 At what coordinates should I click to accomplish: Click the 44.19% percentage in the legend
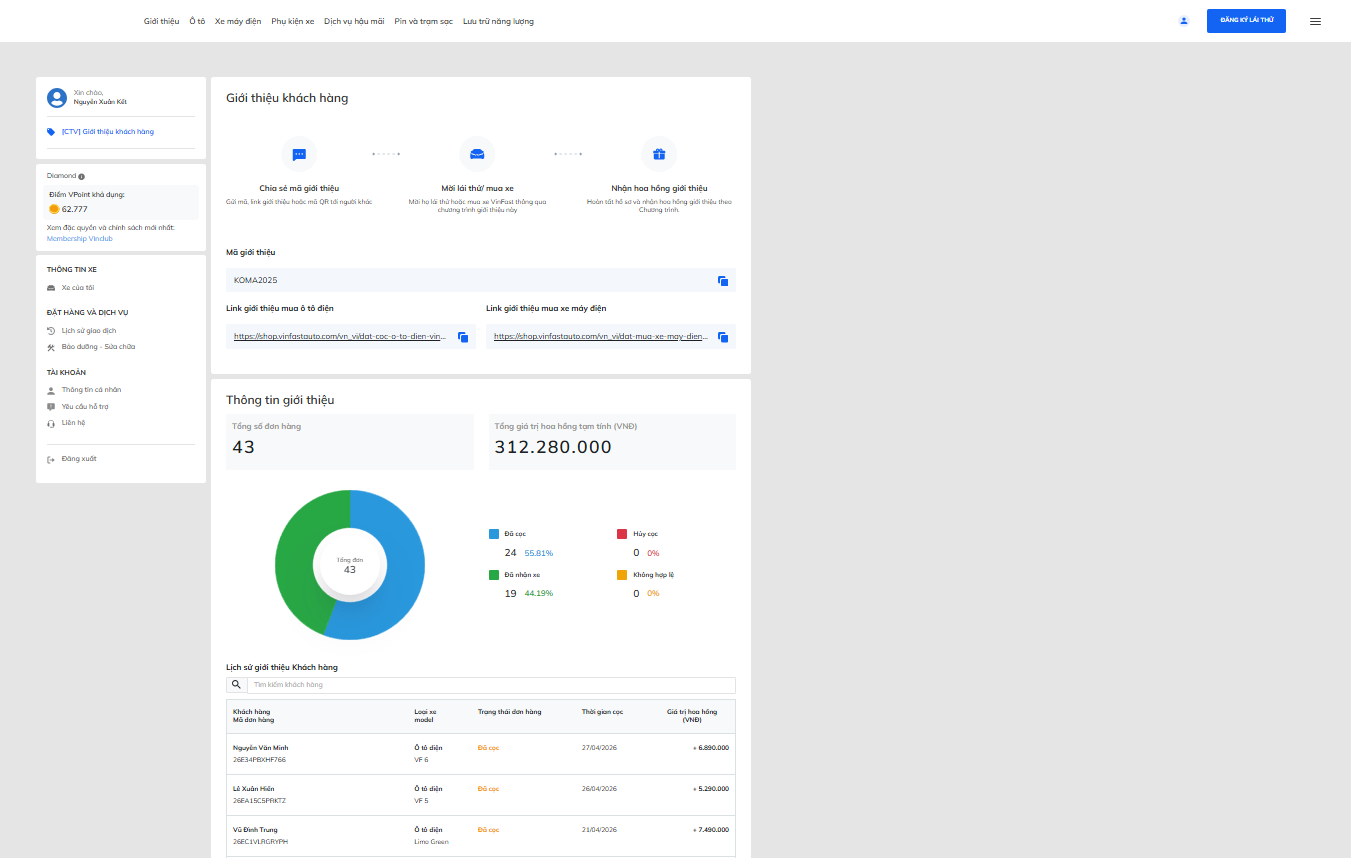point(539,594)
